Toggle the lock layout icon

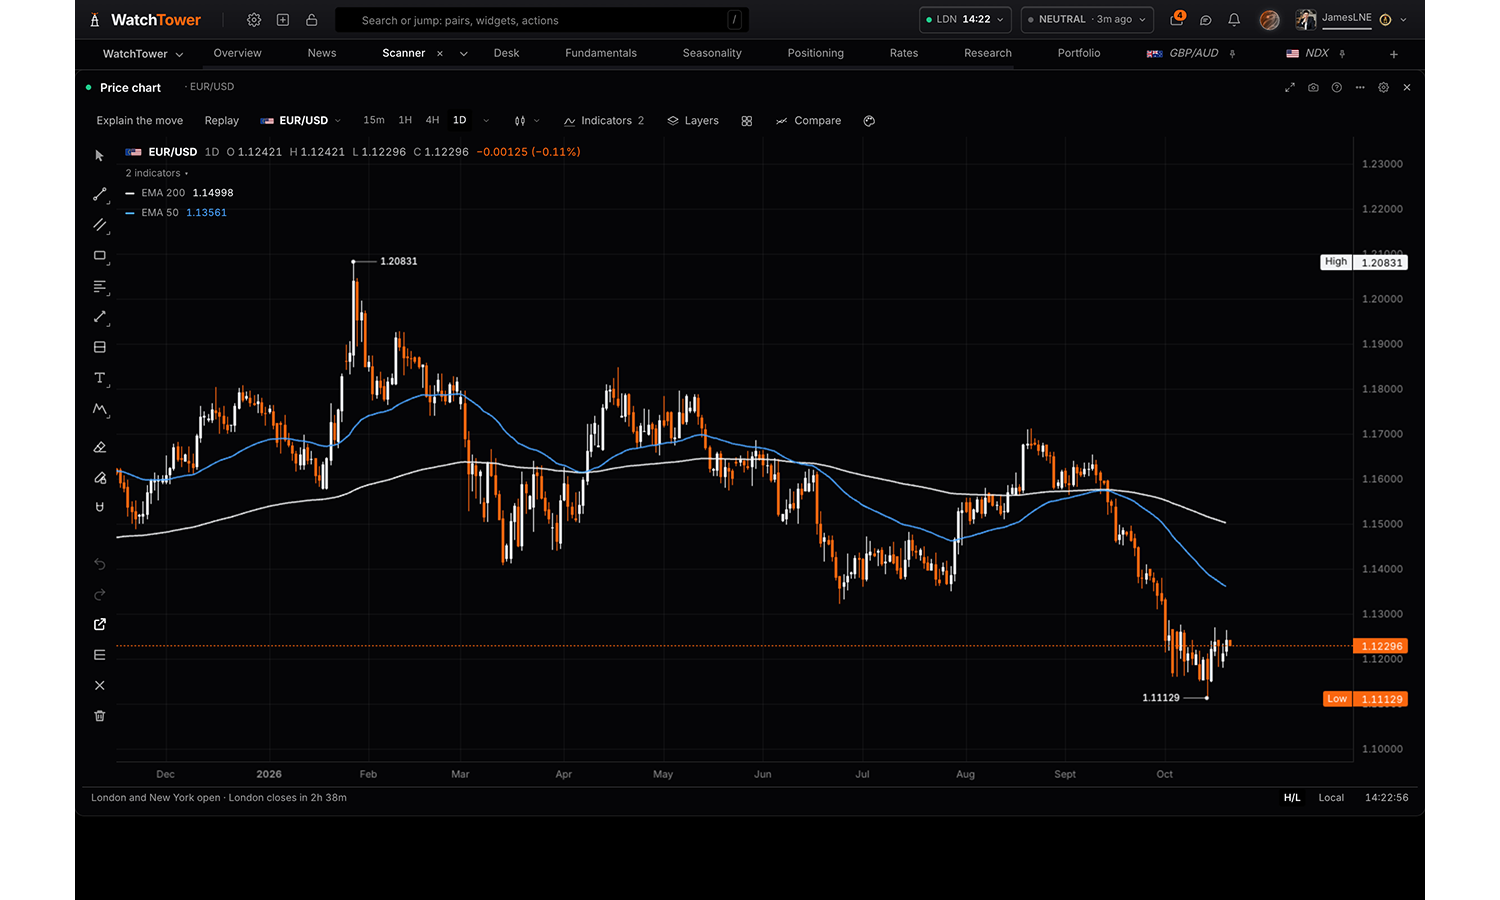click(312, 20)
